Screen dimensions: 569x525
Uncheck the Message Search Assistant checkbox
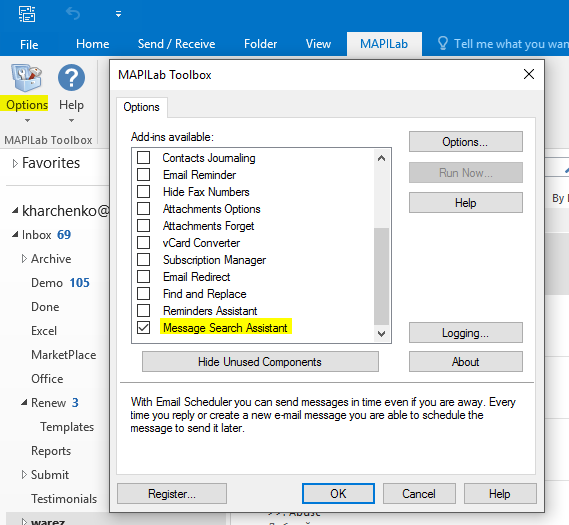pyautogui.click(x=143, y=328)
